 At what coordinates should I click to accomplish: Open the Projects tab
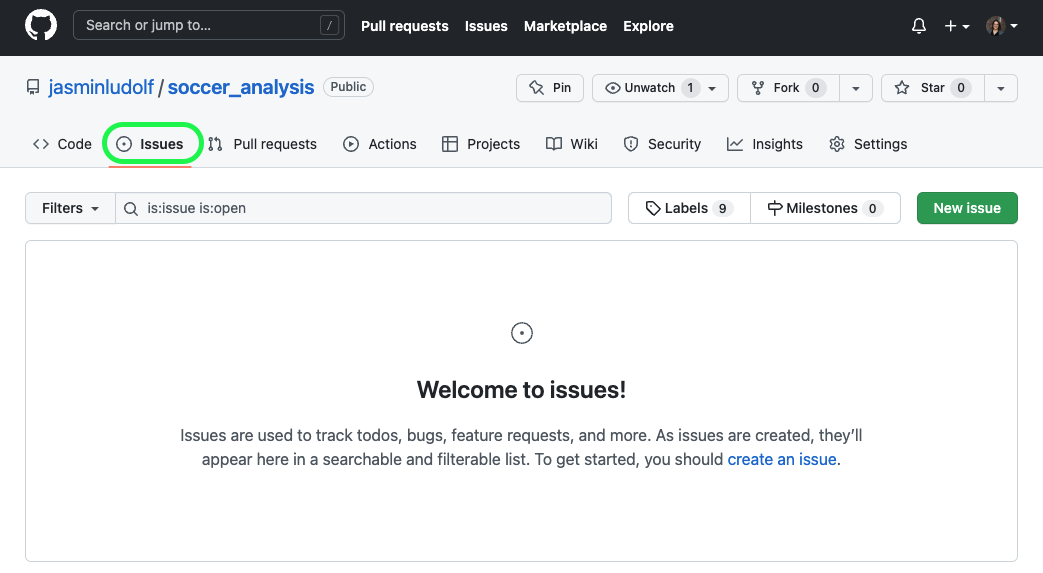point(481,144)
